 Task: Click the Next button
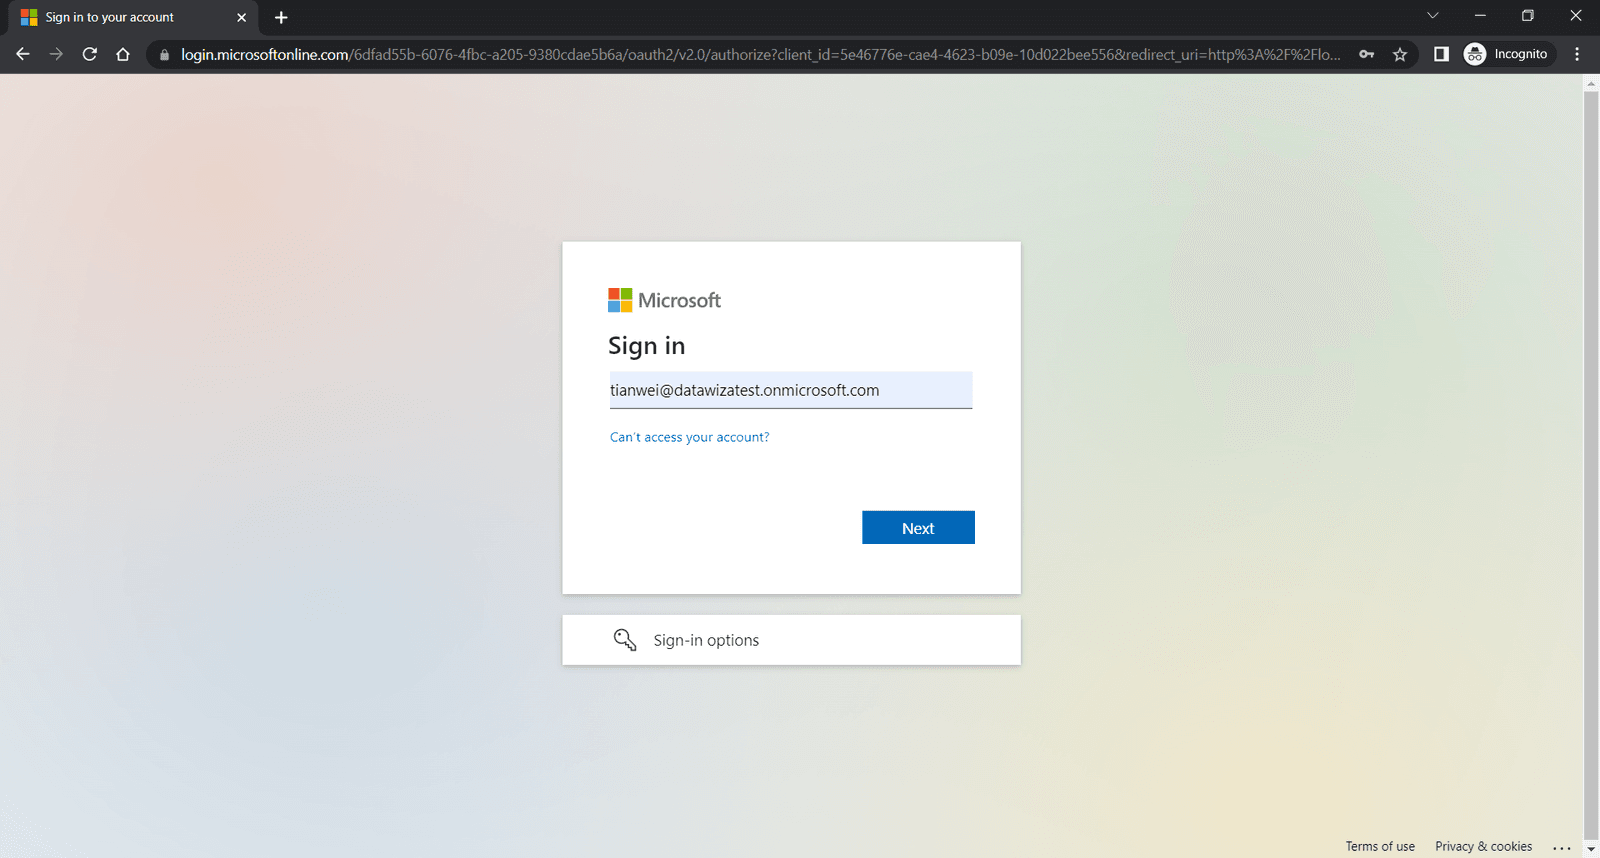click(x=918, y=528)
